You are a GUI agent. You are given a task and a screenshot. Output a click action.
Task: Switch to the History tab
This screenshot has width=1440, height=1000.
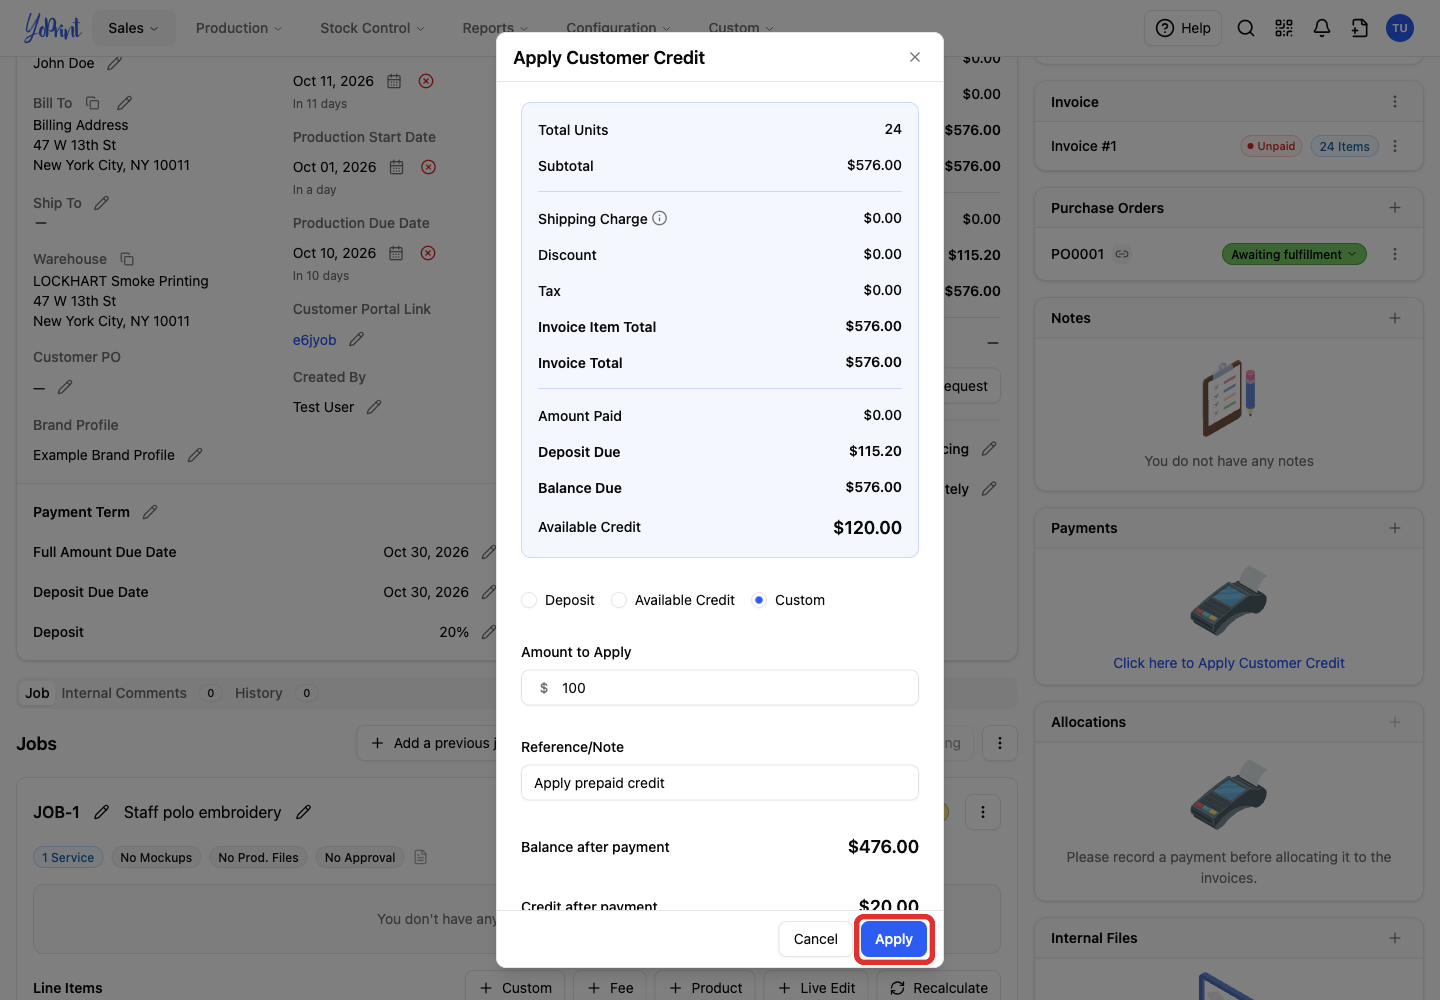tap(259, 693)
